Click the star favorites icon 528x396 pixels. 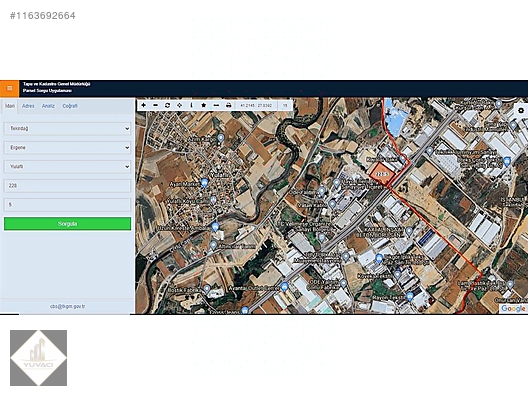[203, 105]
